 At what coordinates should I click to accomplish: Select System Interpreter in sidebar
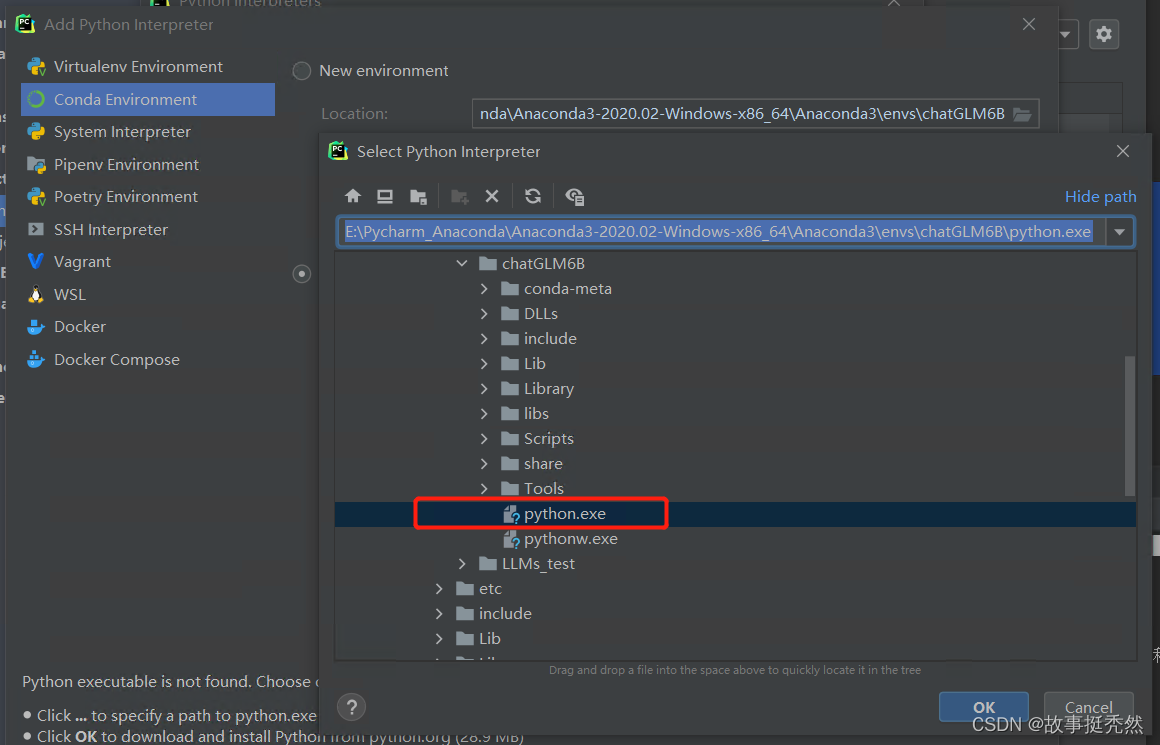[x=148, y=132]
